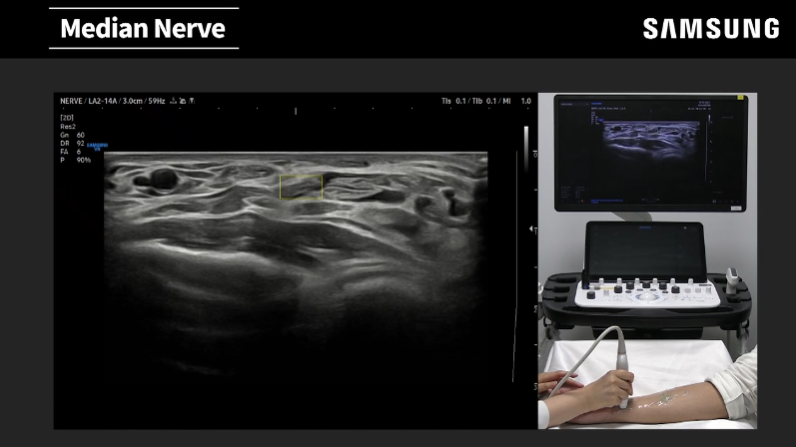Click the Median Nerve title heading

[143, 28]
